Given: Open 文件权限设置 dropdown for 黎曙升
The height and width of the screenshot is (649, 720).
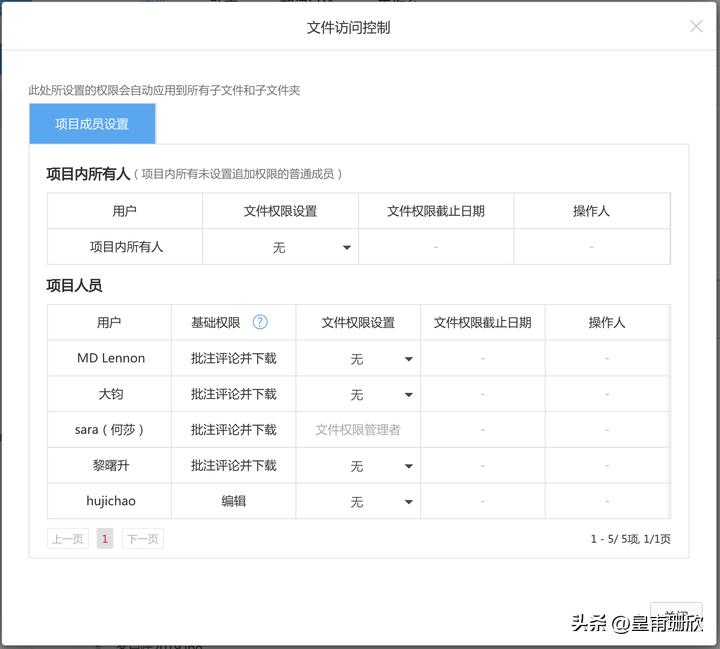Looking at the screenshot, I should click(x=358, y=466).
